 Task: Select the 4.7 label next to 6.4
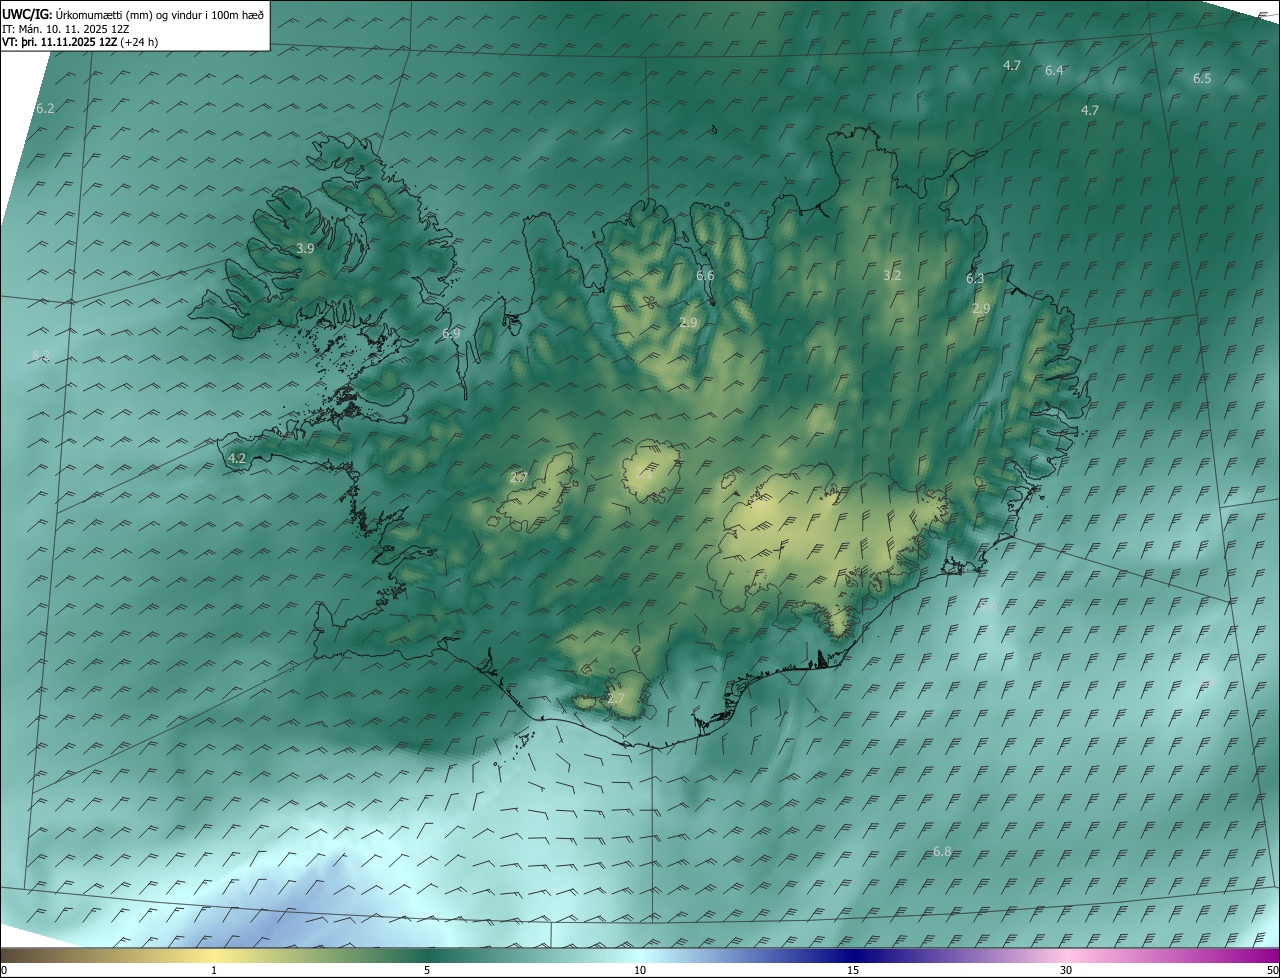click(x=1011, y=65)
